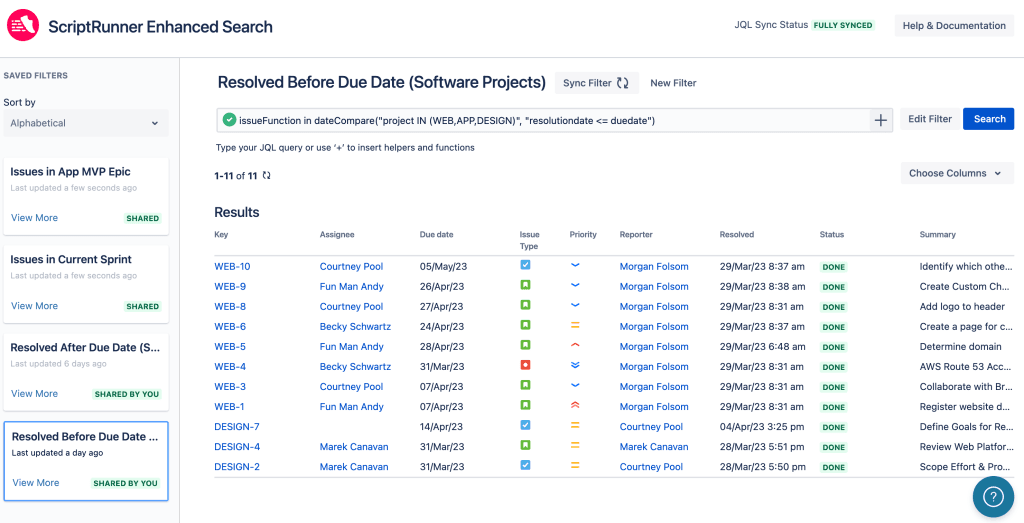Click the ScriptRunner logo icon
This screenshot has height=523, width=1024.
pos(23,26)
